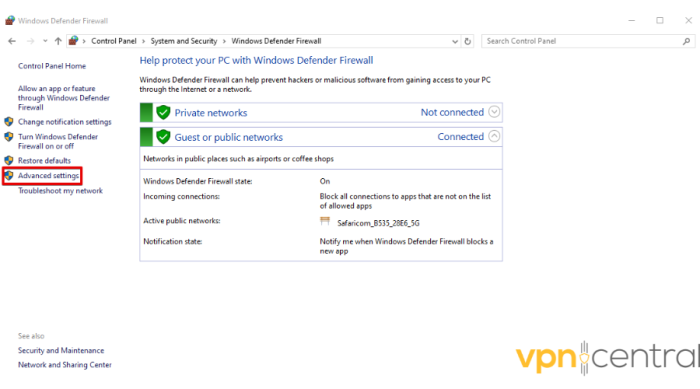
Task: Open Security and Maintenance link
Action: click(x=61, y=351)
